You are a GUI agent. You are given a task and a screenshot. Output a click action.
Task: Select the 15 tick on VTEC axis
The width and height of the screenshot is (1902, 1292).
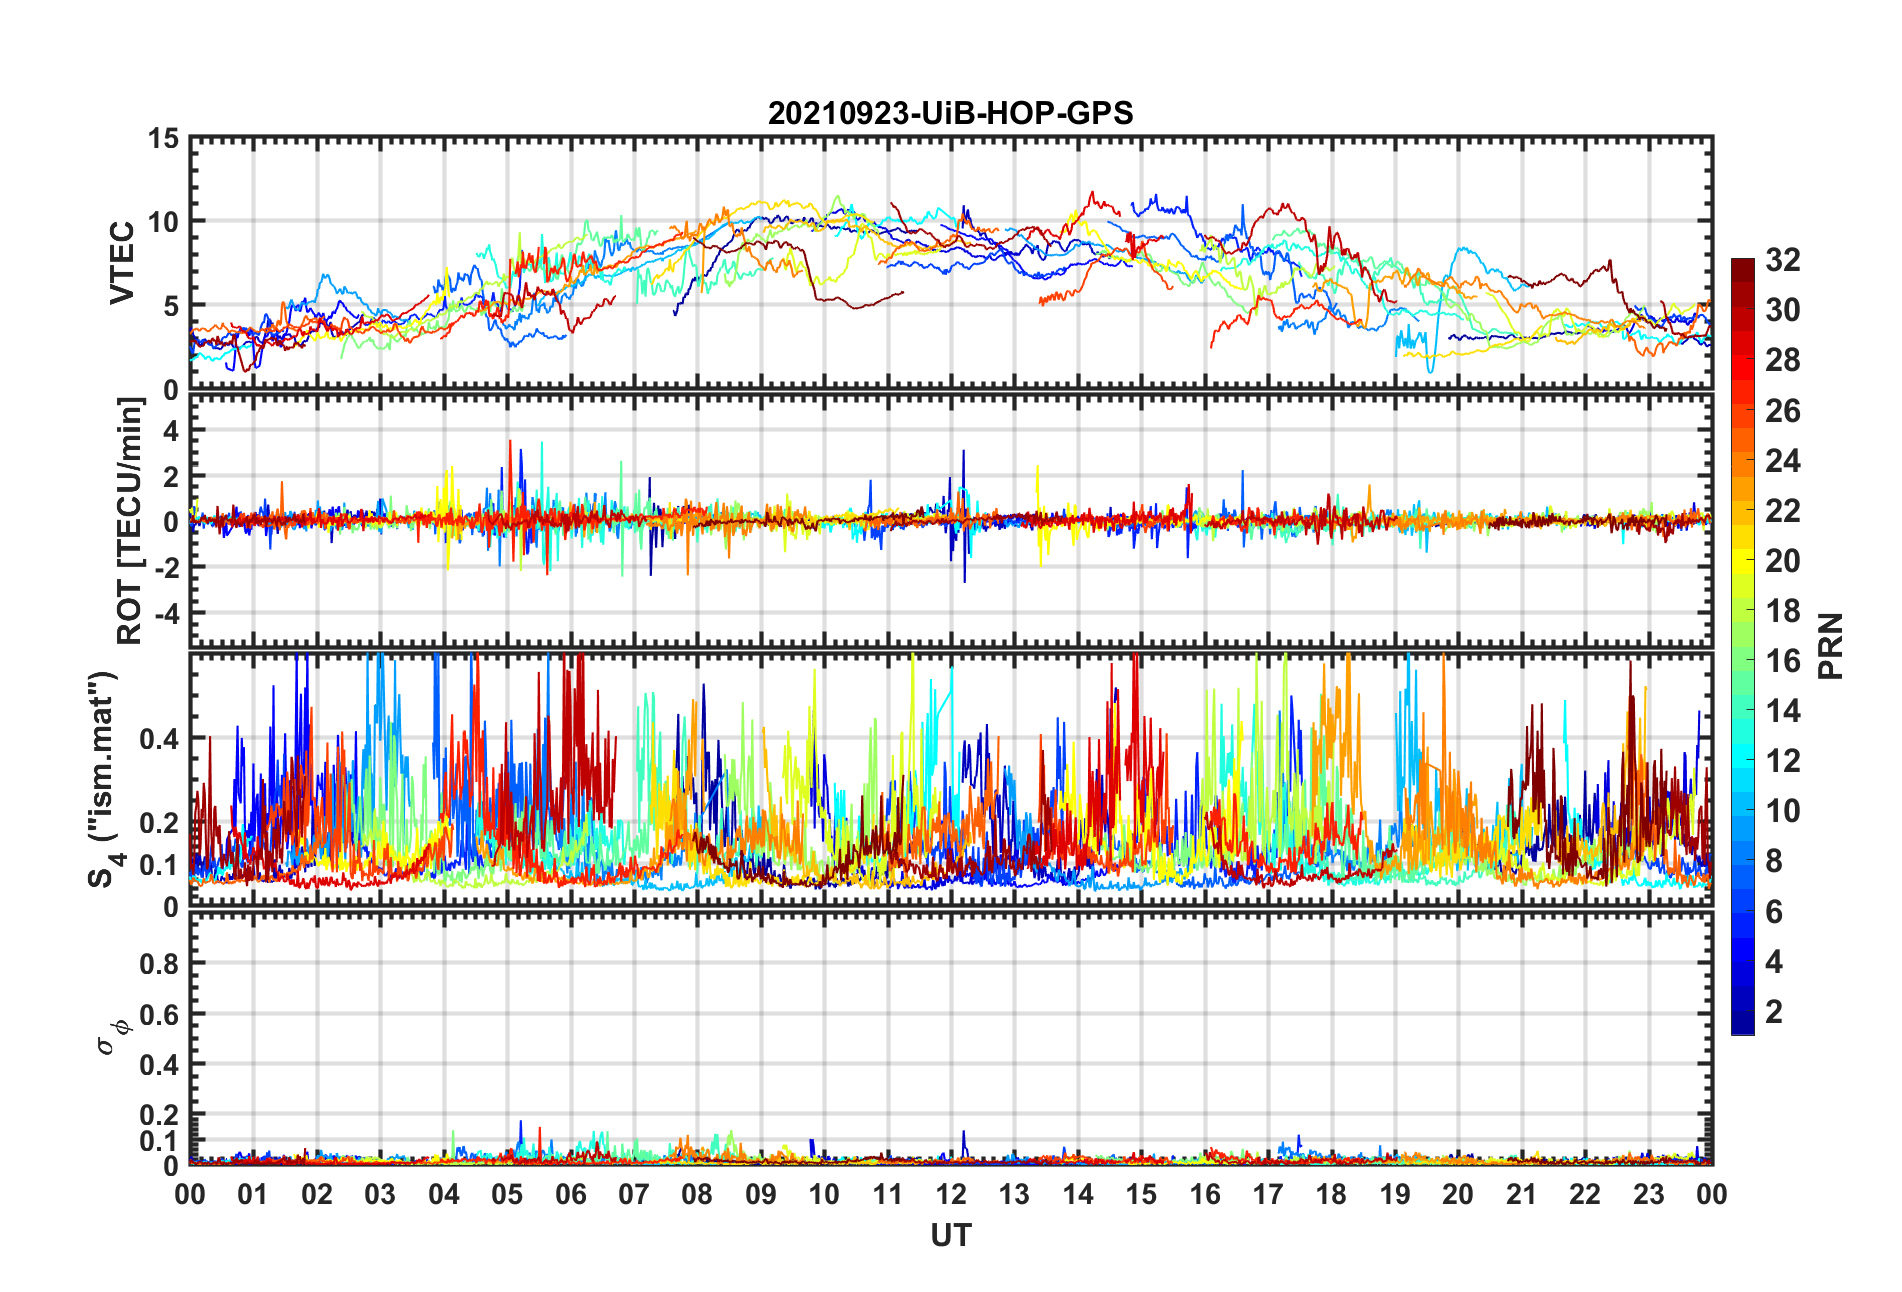(x=164, y=139)
